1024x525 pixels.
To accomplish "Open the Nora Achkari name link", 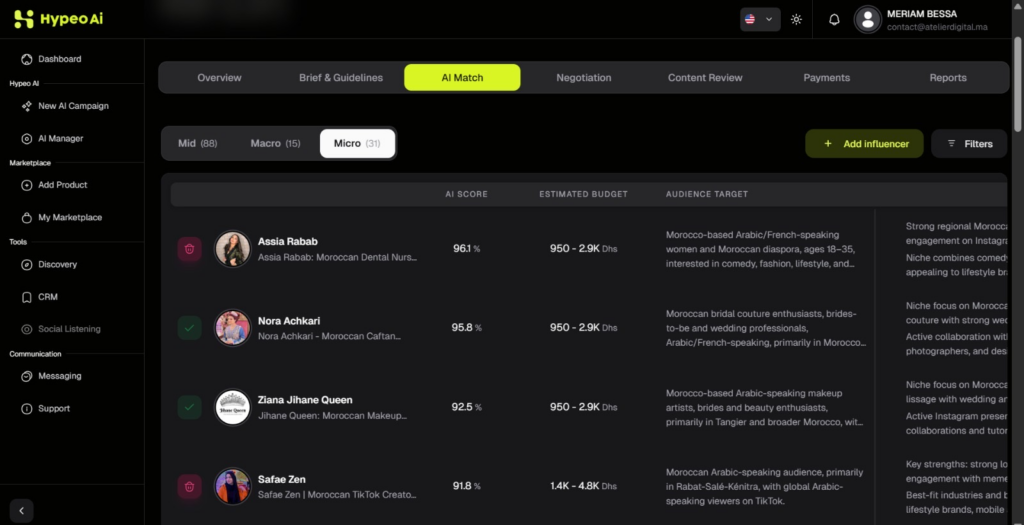I will click(289, 321).
